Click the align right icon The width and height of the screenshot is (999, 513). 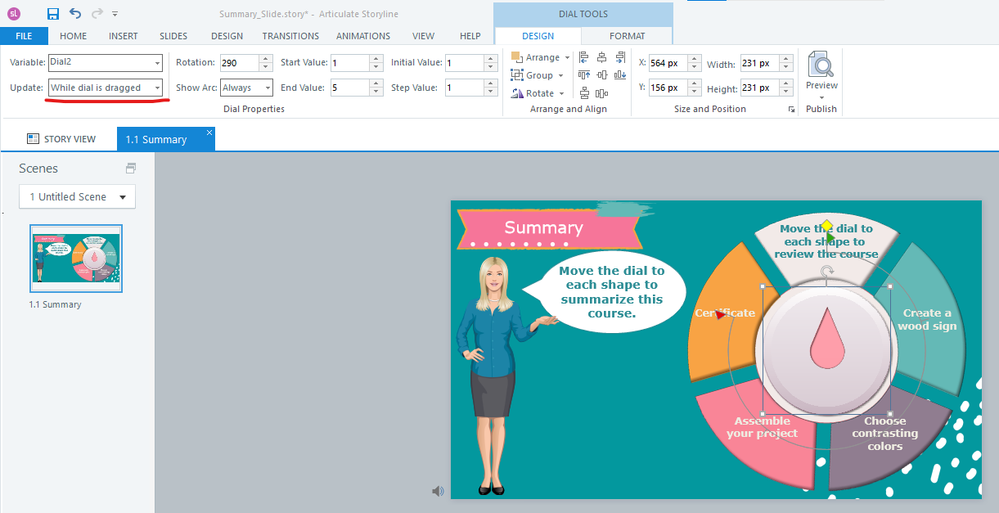point(620,58)
